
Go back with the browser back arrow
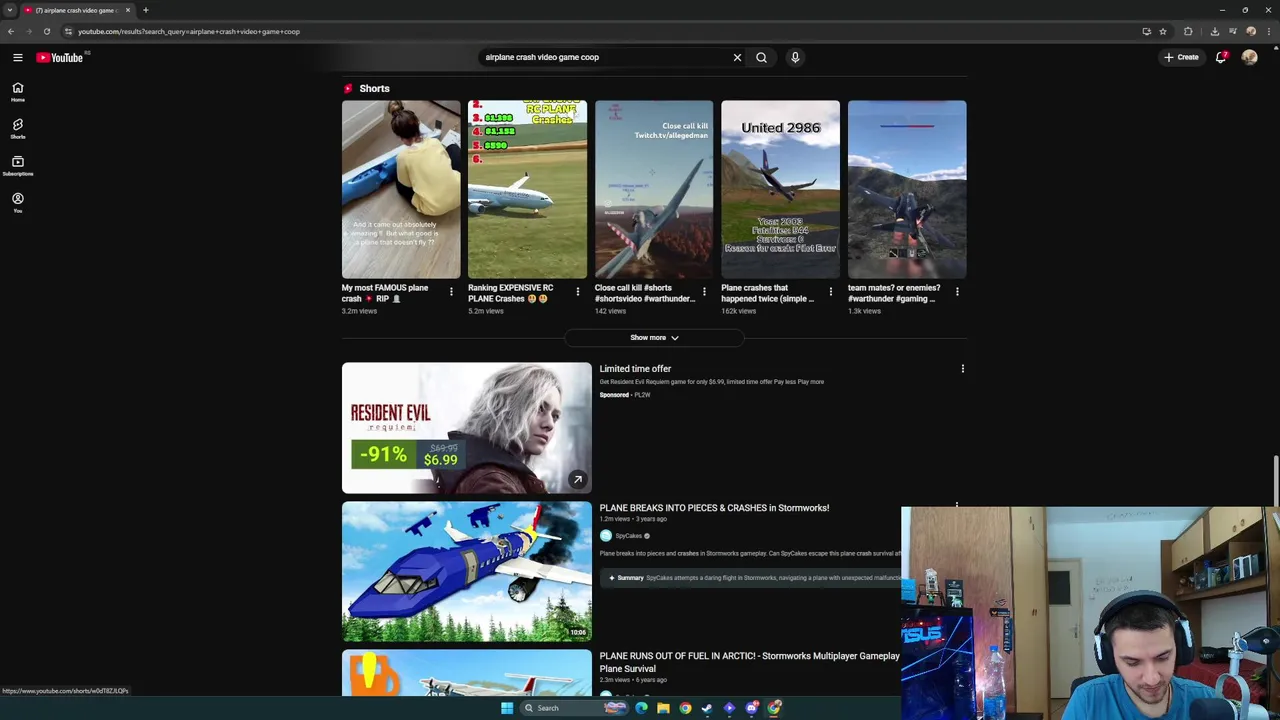click(x=11, y=31)
